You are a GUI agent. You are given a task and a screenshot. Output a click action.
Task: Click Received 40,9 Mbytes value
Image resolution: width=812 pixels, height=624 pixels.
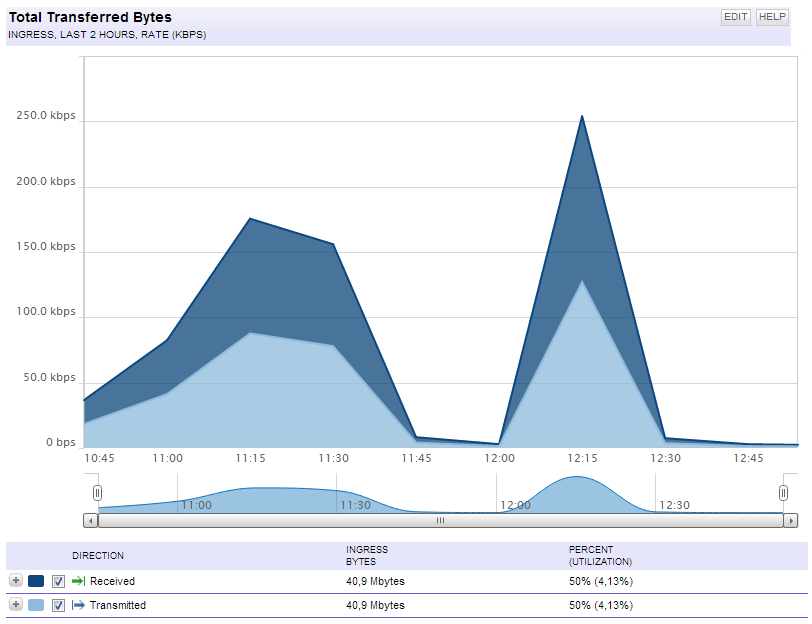coord(375,581)
